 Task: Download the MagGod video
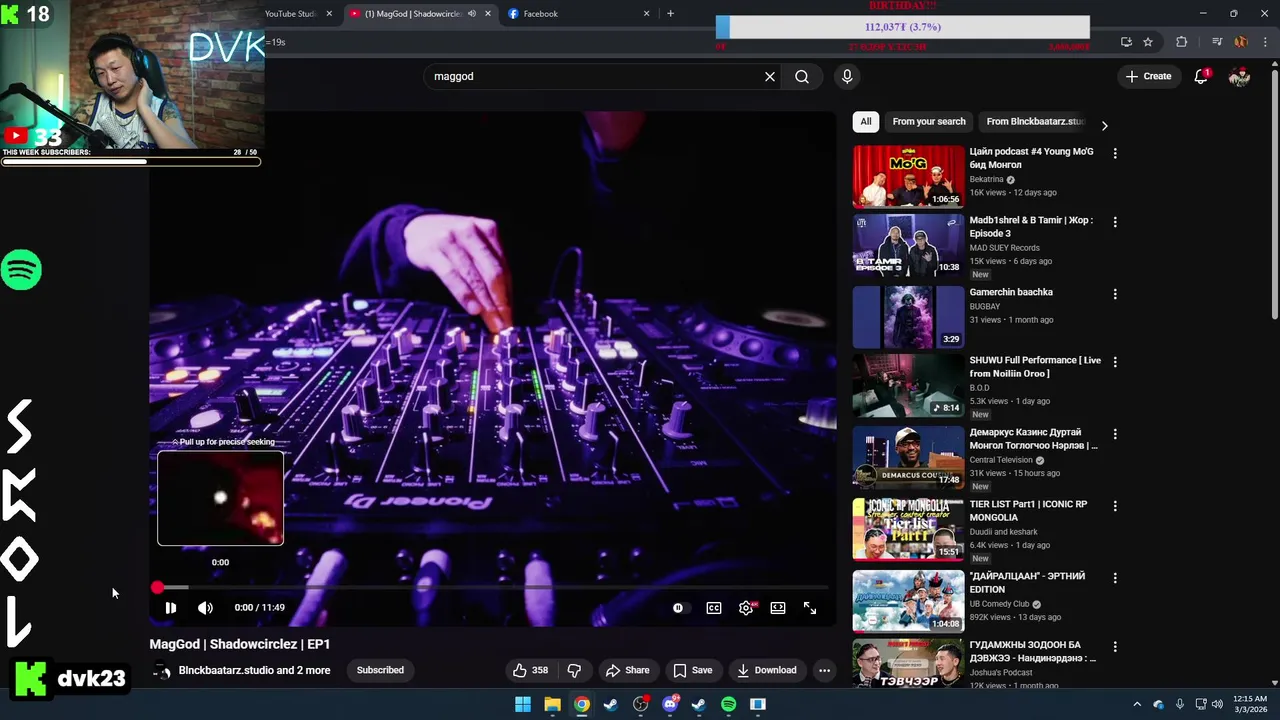tap(767, 670)
